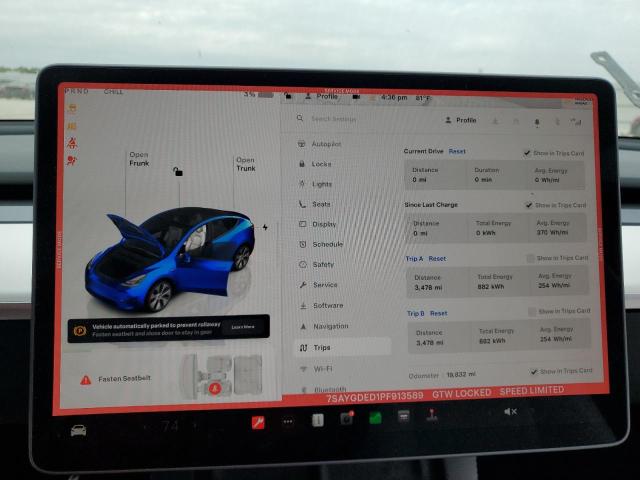Click the Fasten Seatbelt warning

click(116, 379)
